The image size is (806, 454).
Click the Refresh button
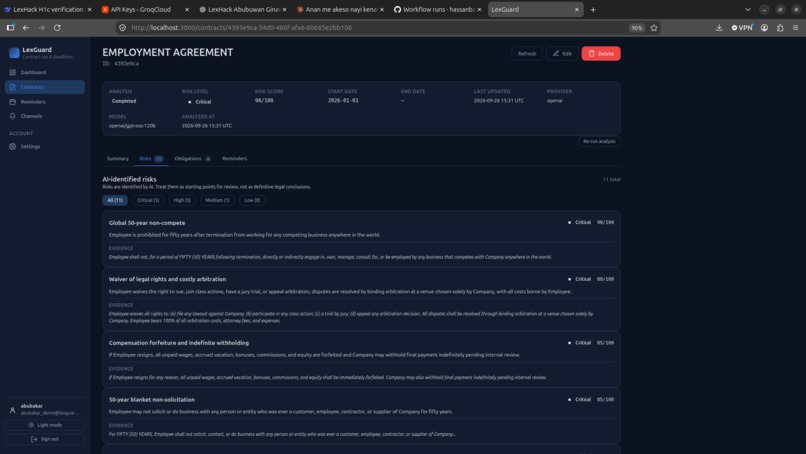click(x=527, y=53)
